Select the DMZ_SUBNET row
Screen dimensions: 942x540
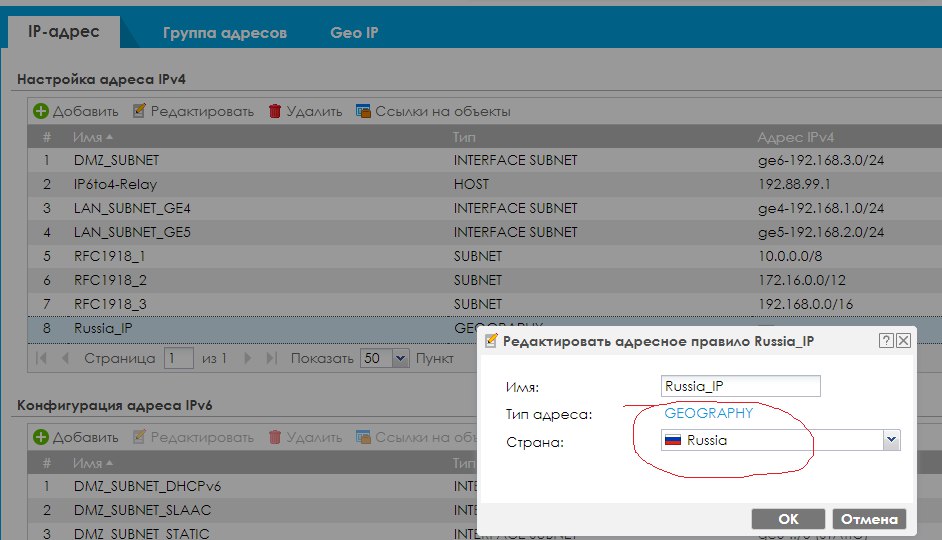click(x=484, y=160)
